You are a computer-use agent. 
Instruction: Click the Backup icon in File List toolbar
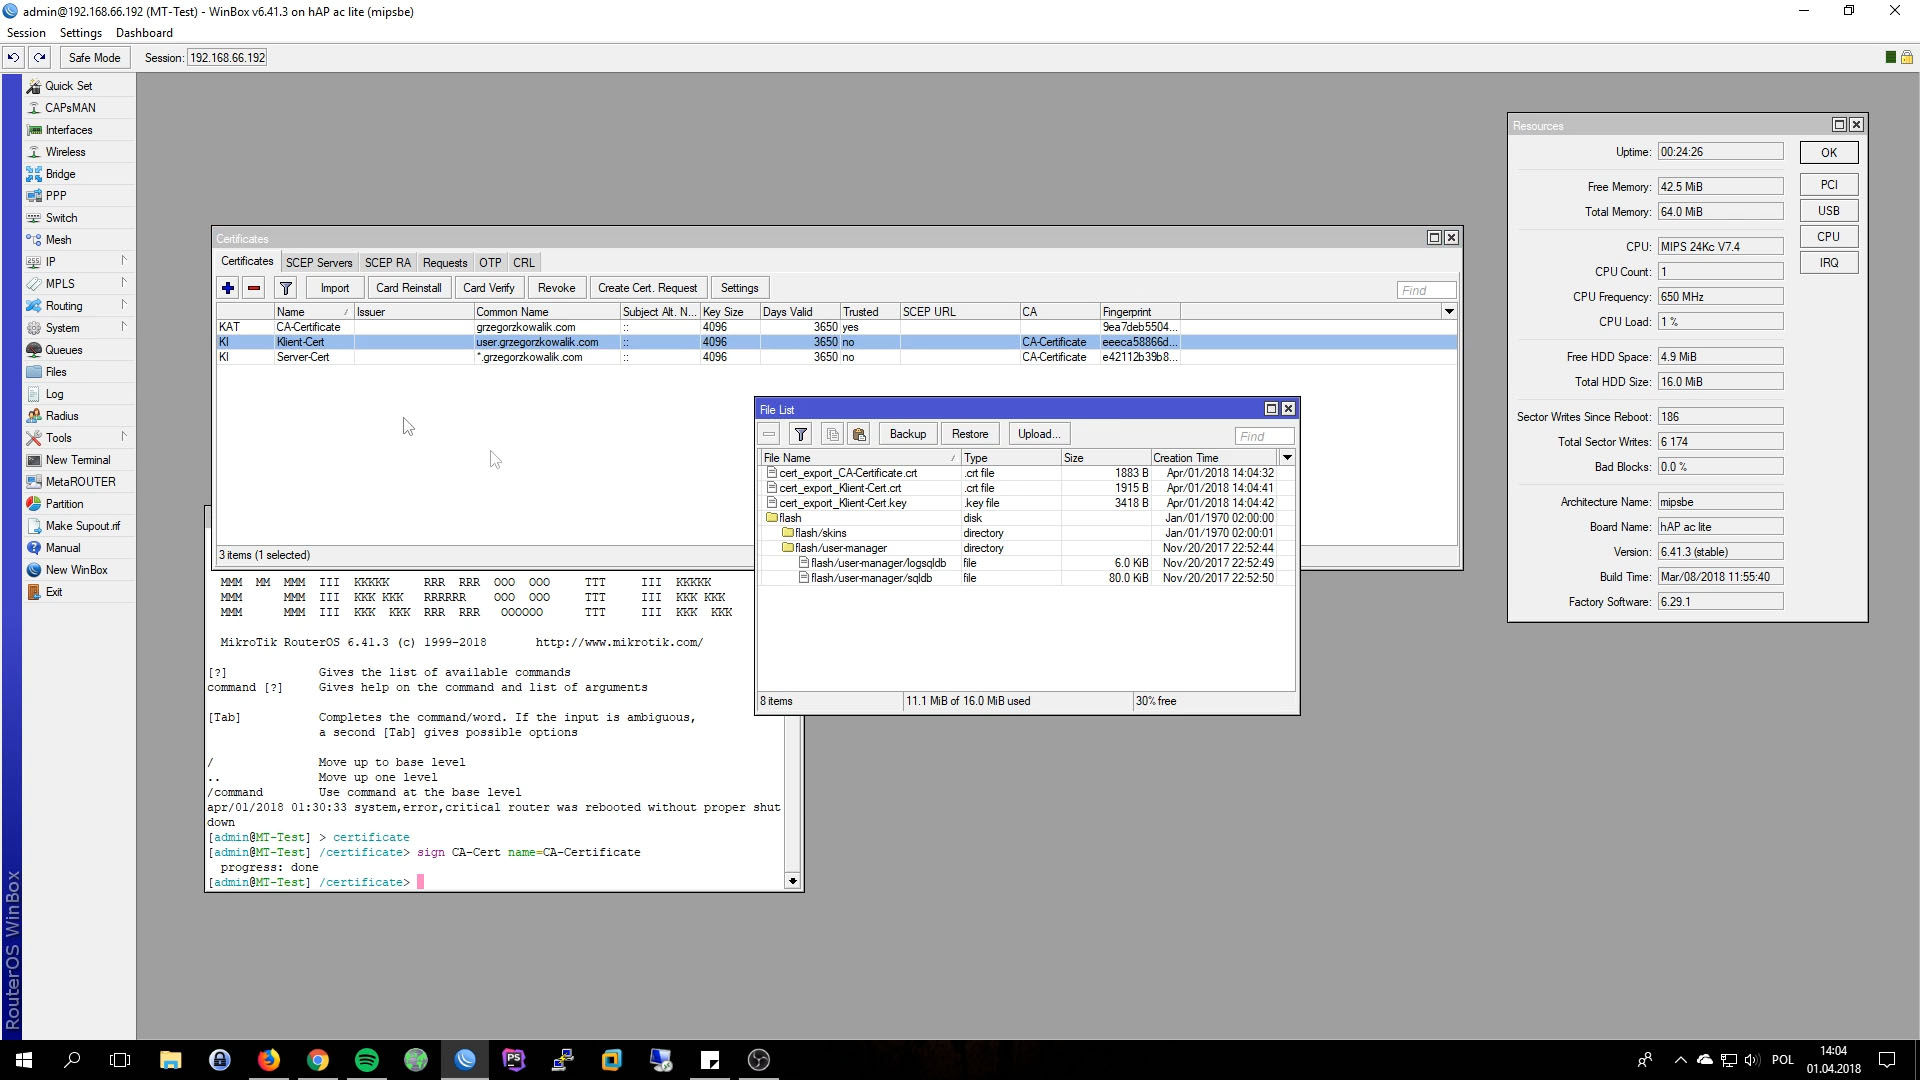pos(909,434)
